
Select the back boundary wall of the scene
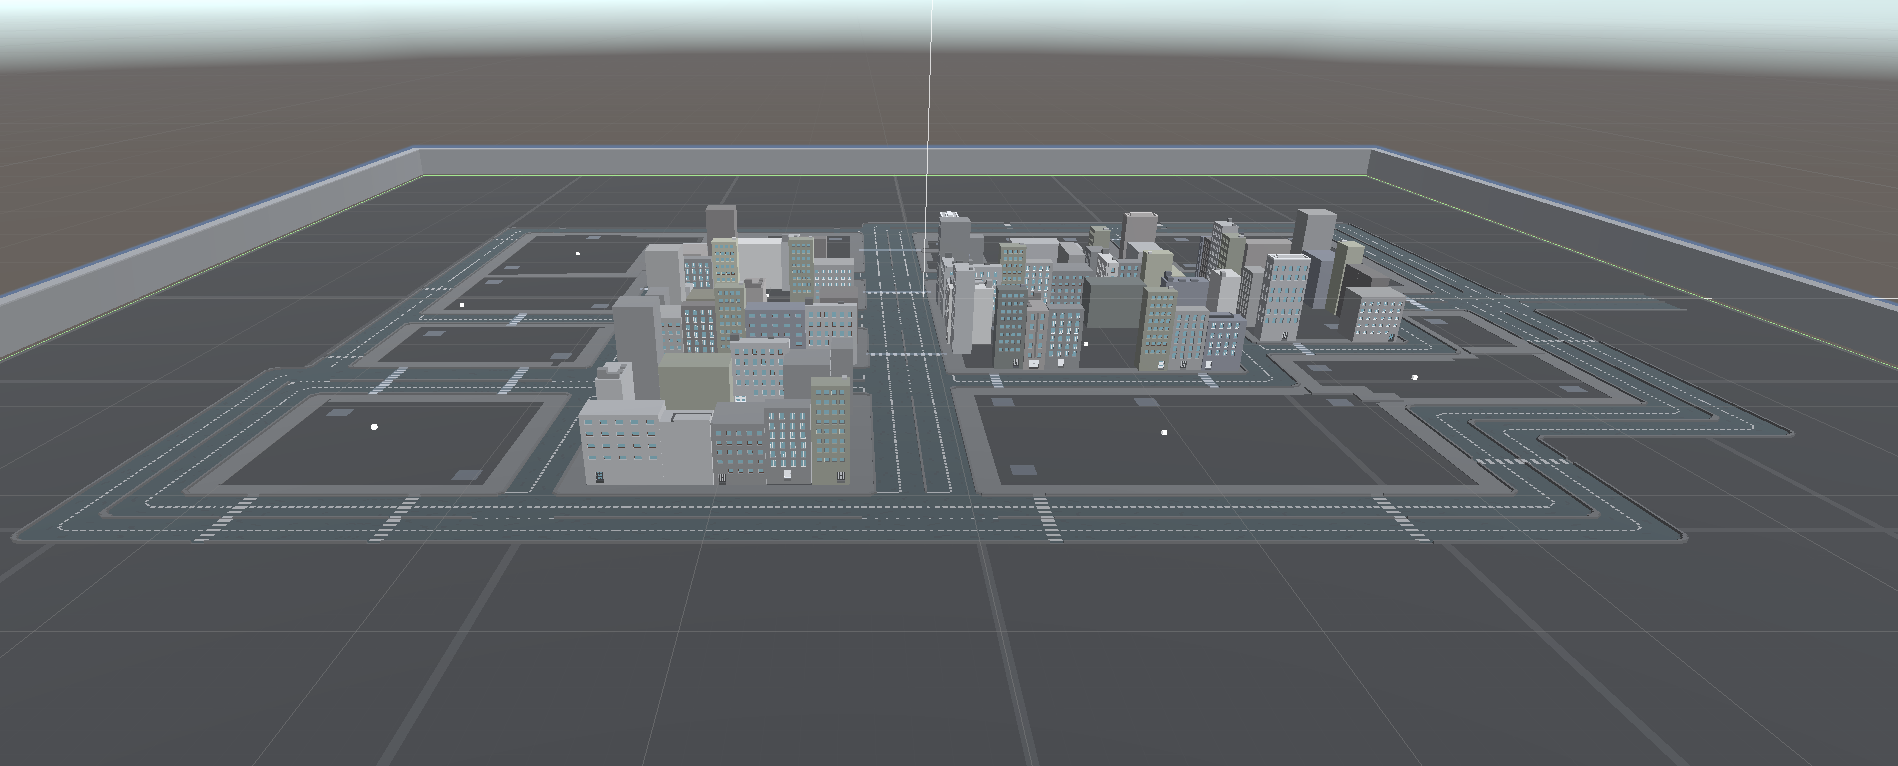tap(890, 162)
